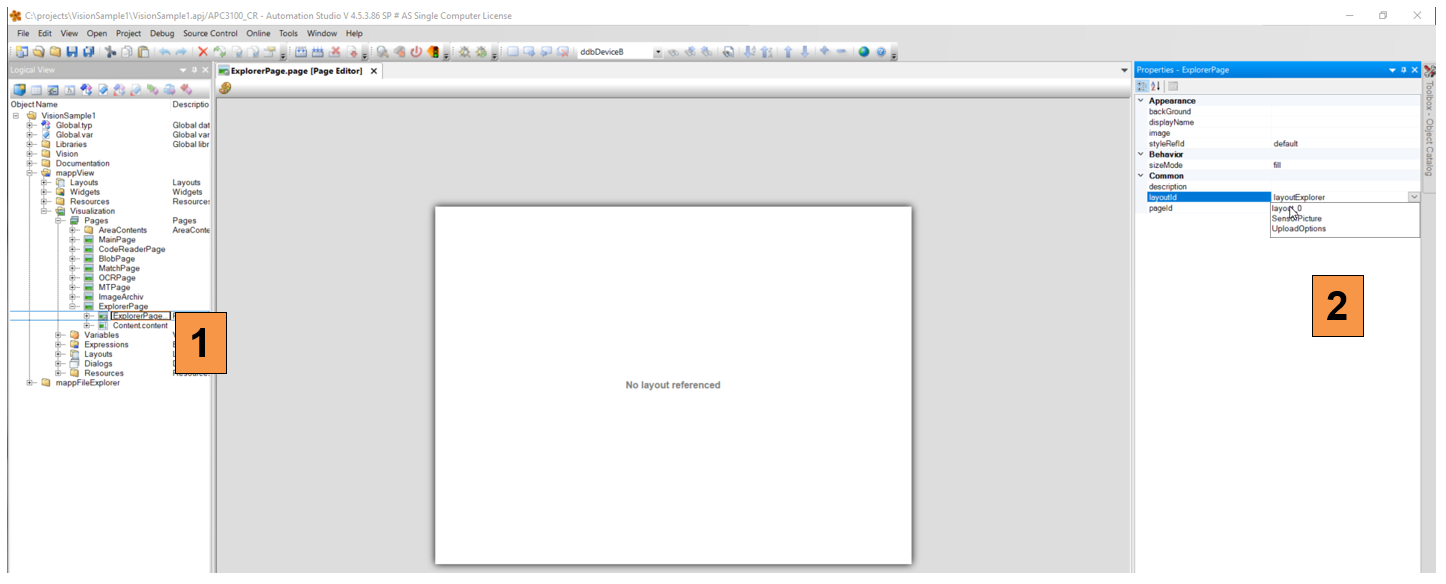Select SensorPicture from layout list
Screen dimensions: 1446x584
[x=1296, y=218]
